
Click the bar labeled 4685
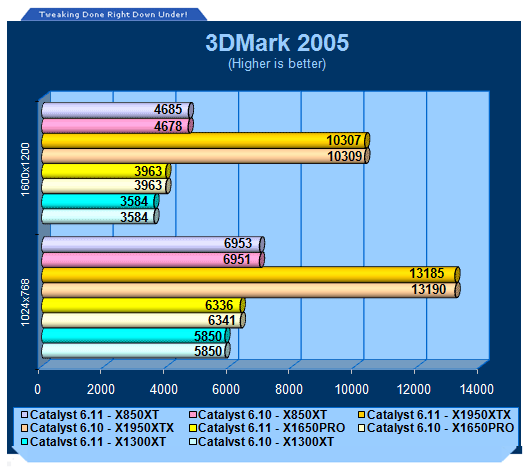coord(118,110)
